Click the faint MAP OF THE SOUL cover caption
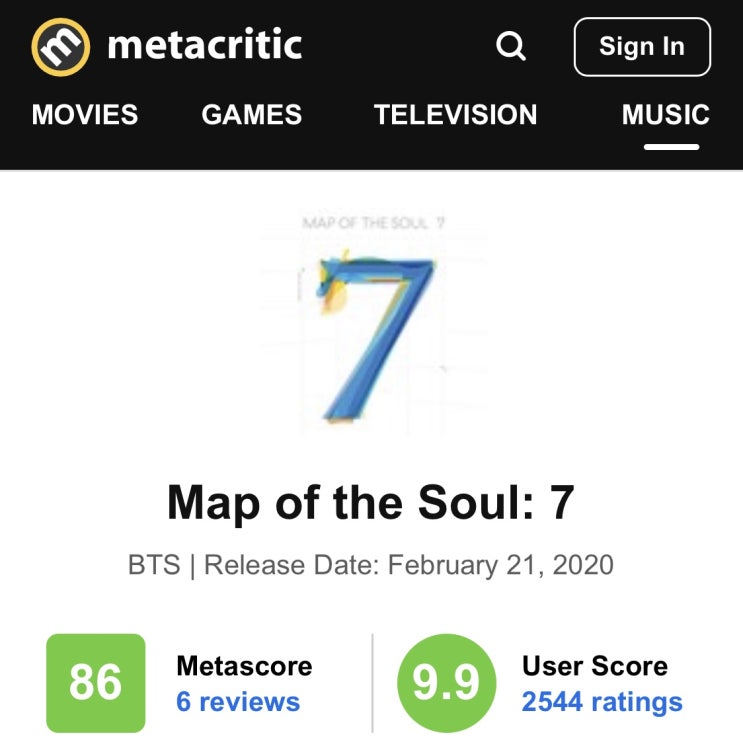The image size is (743, 754). [374, 223]
